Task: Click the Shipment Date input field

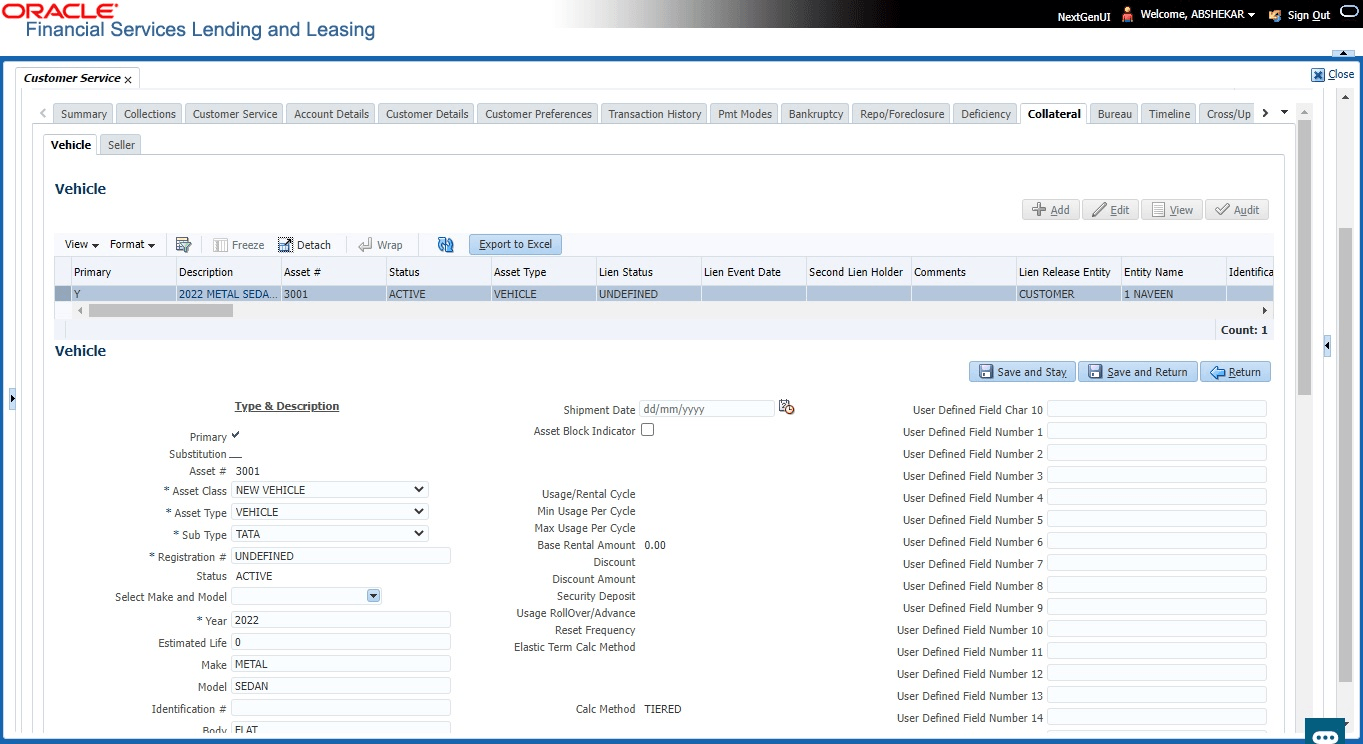Action: tap(707, 409)
